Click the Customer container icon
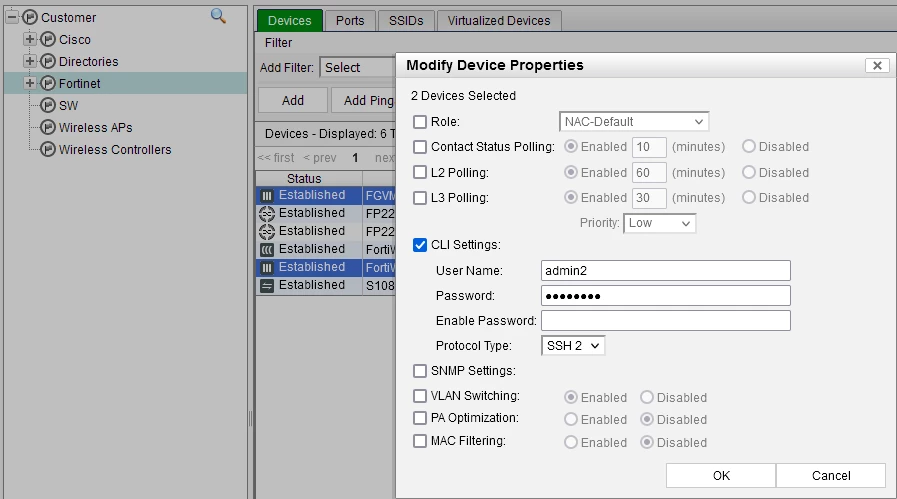897x499 pixels. [30, 18]
